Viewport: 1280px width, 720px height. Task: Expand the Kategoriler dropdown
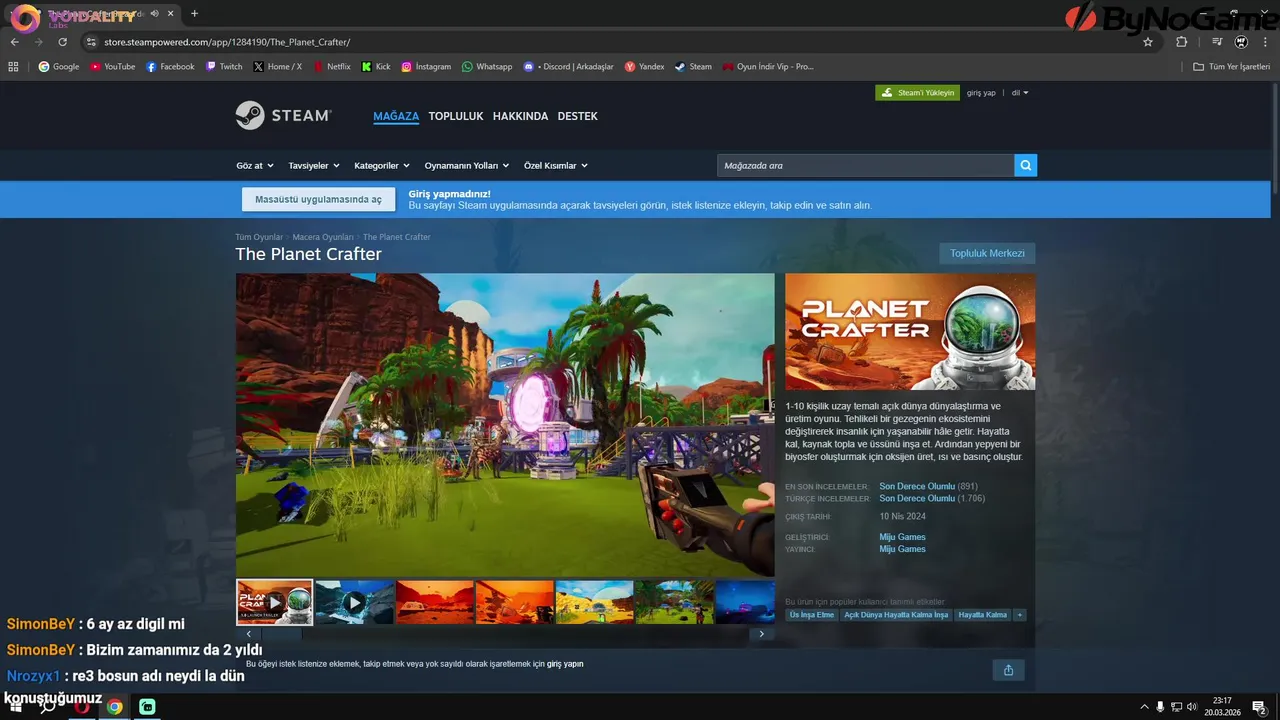point(382,166)
